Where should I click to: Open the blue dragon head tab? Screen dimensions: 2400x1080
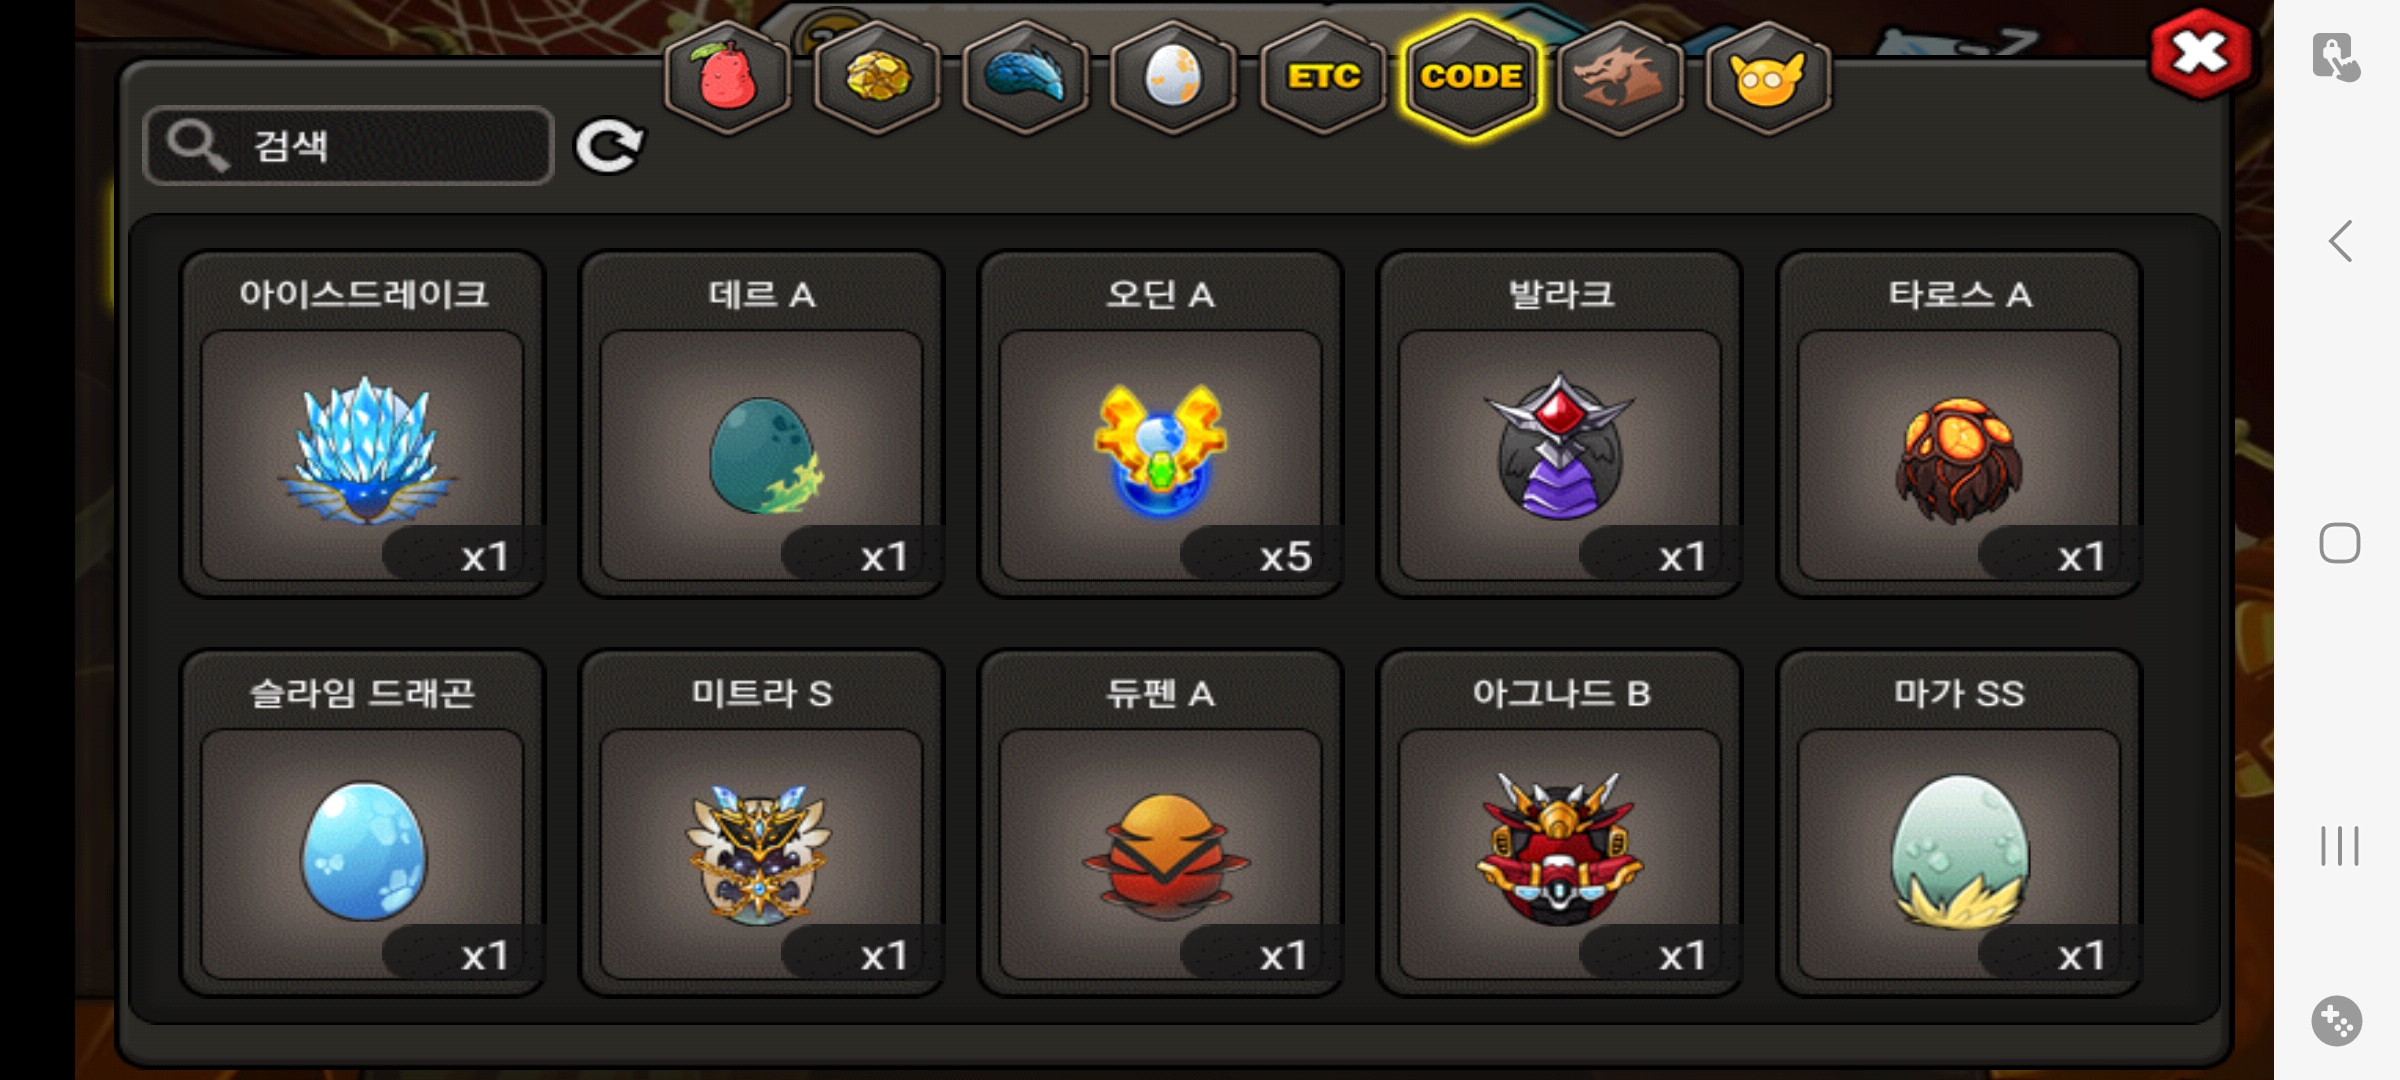(1025, 77)
